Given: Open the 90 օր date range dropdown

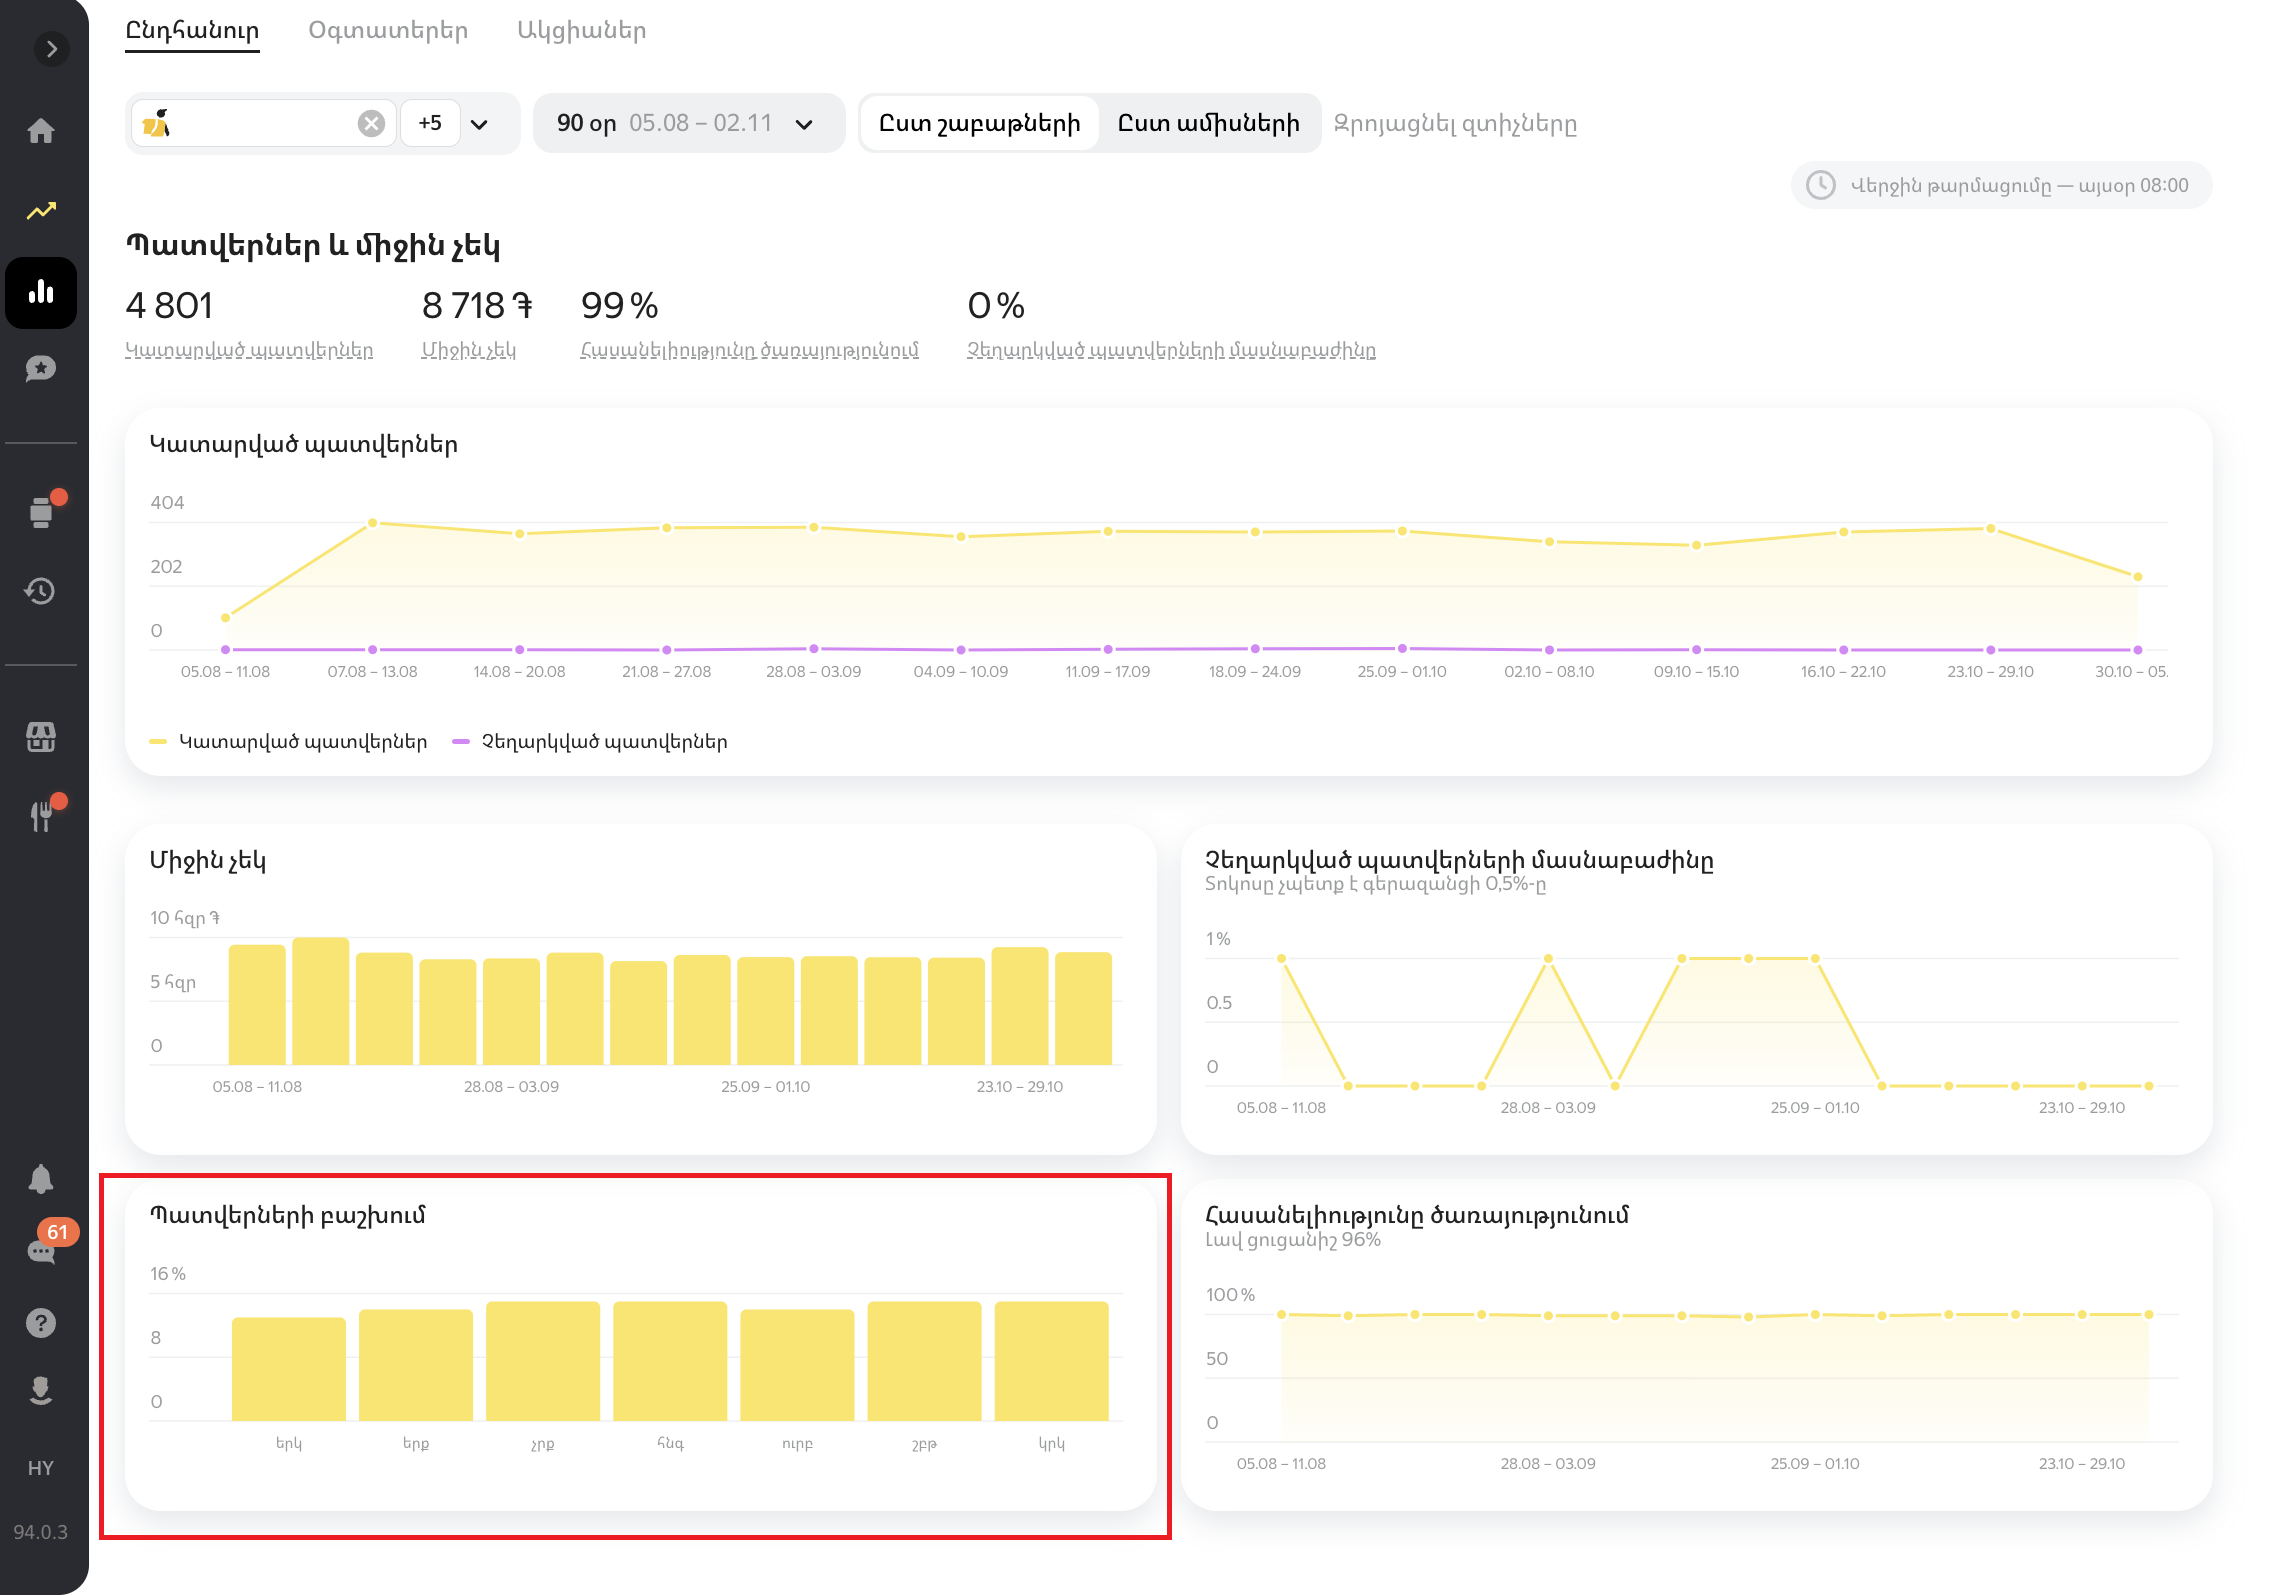Looking at the screenshot, I should [688, 123].
